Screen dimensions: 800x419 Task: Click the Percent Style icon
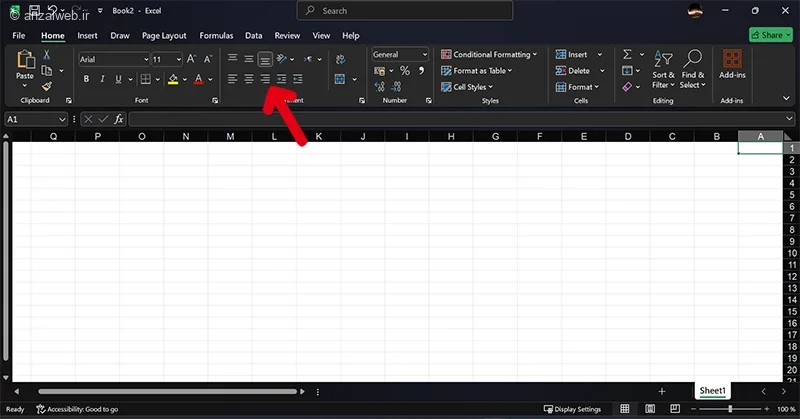tap(405, 70)
